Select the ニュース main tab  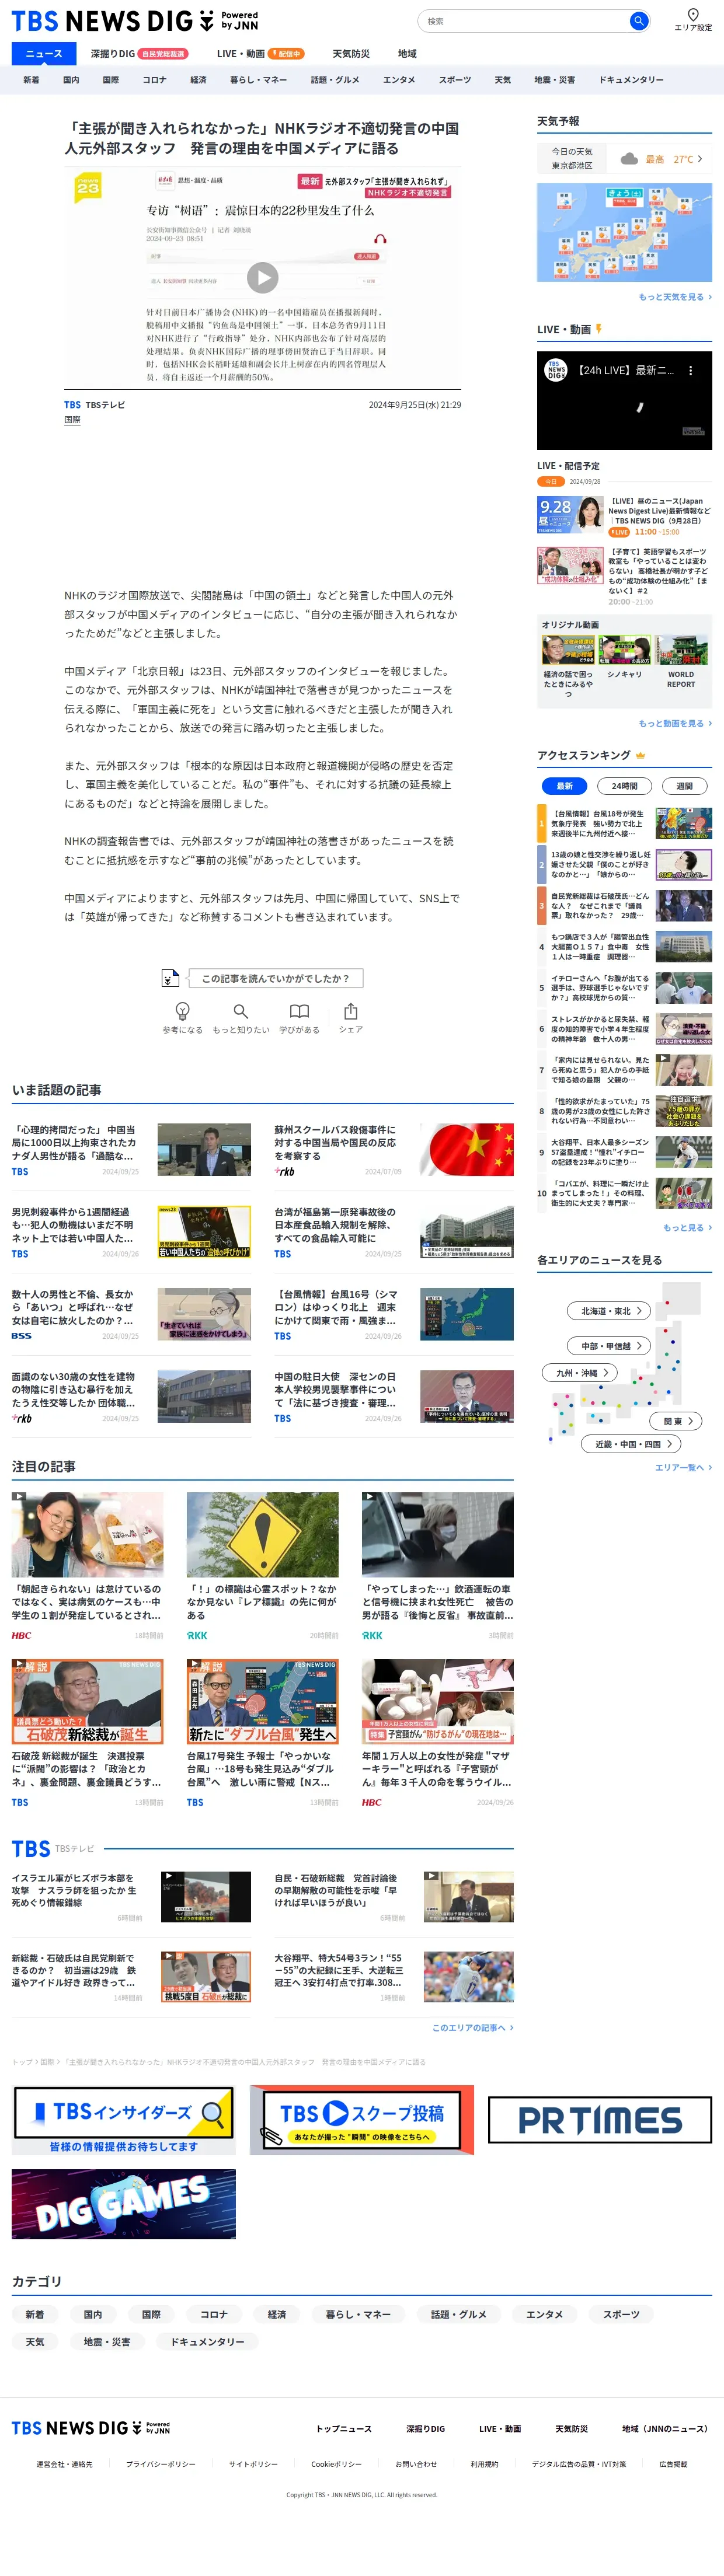pos(44,54)
